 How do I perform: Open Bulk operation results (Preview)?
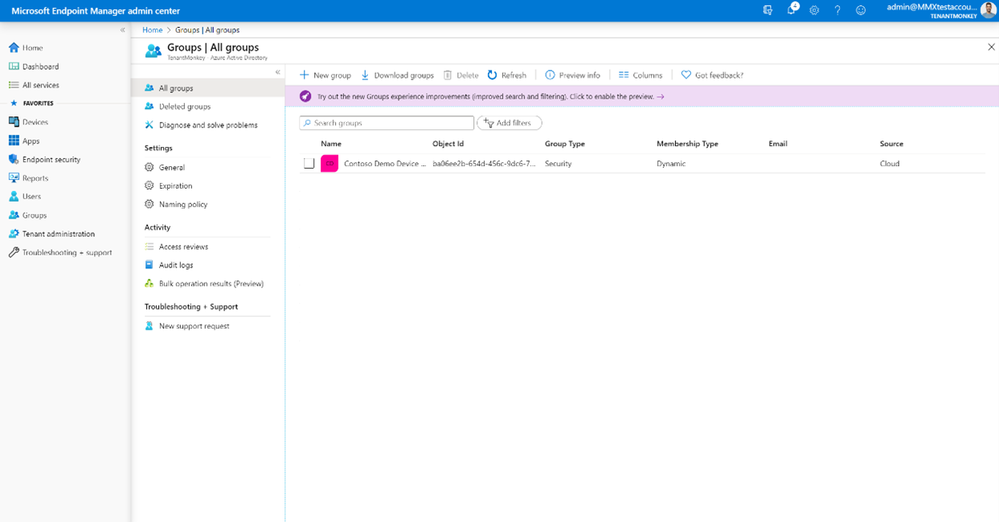212,284
